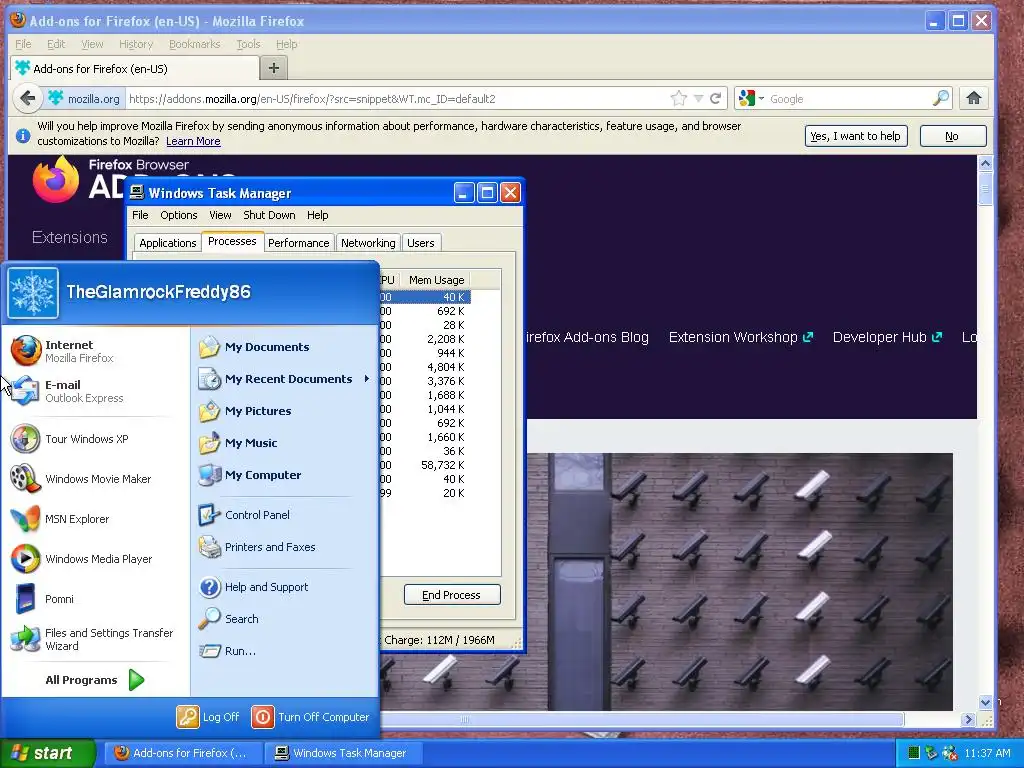Click the Windows Start button

pyautogui.click(x=47, y=753)
